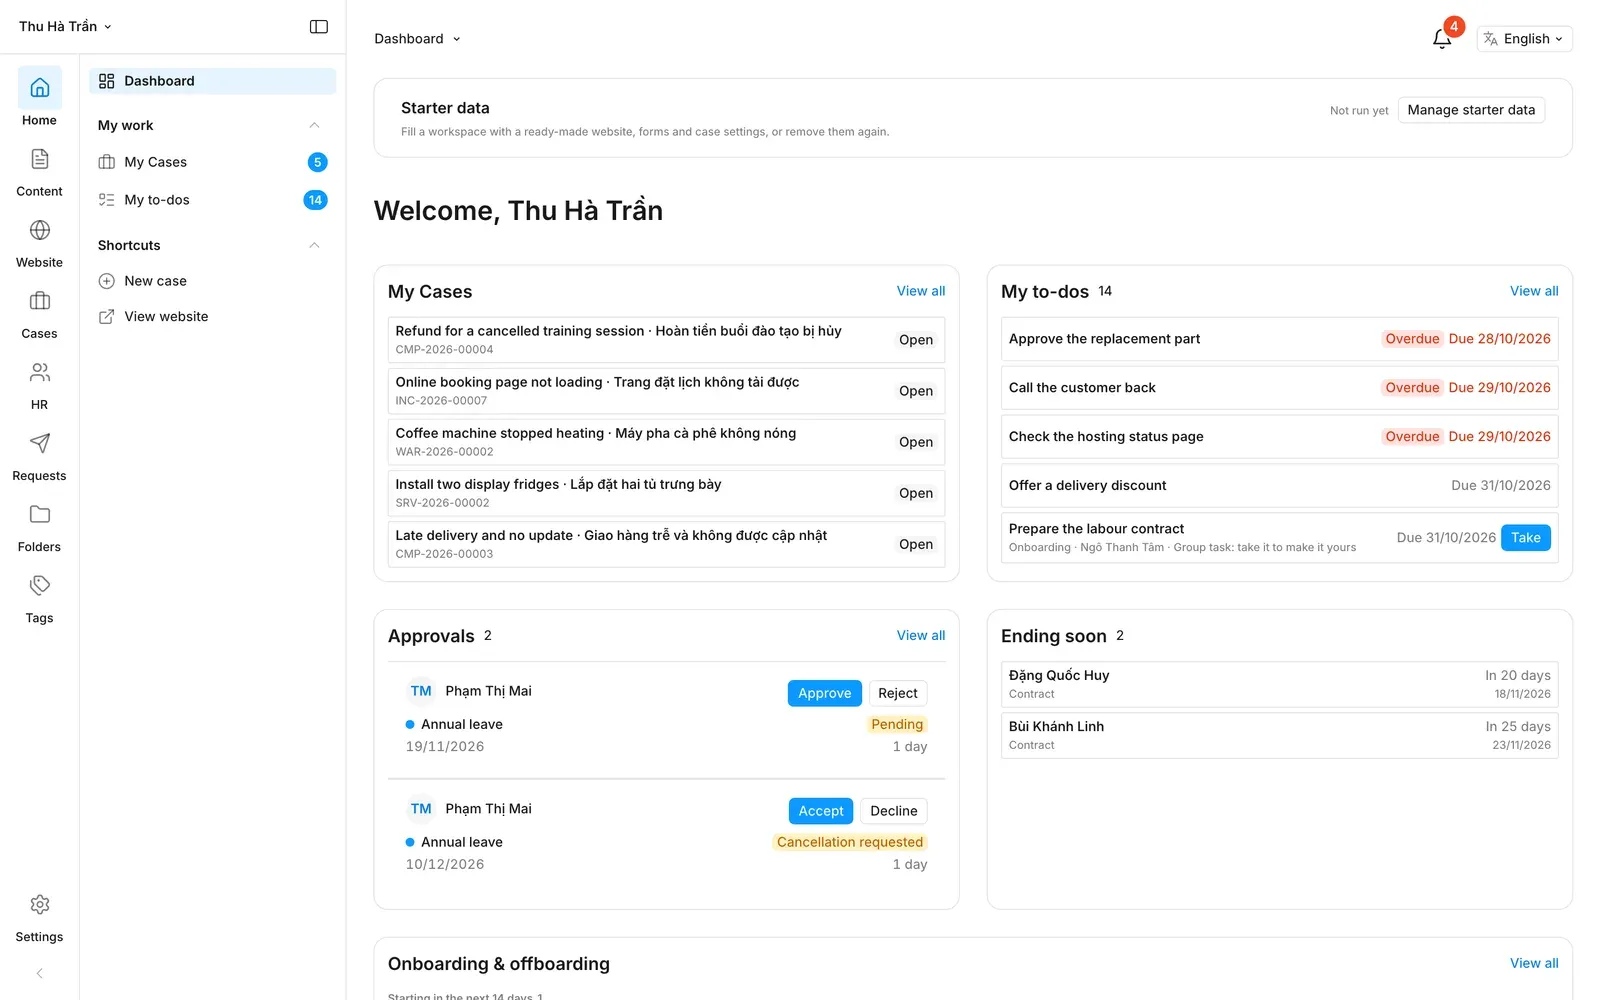This screenshot has width=1600, height=1000.
Task: Open the Folders icon
Action: 39,514
